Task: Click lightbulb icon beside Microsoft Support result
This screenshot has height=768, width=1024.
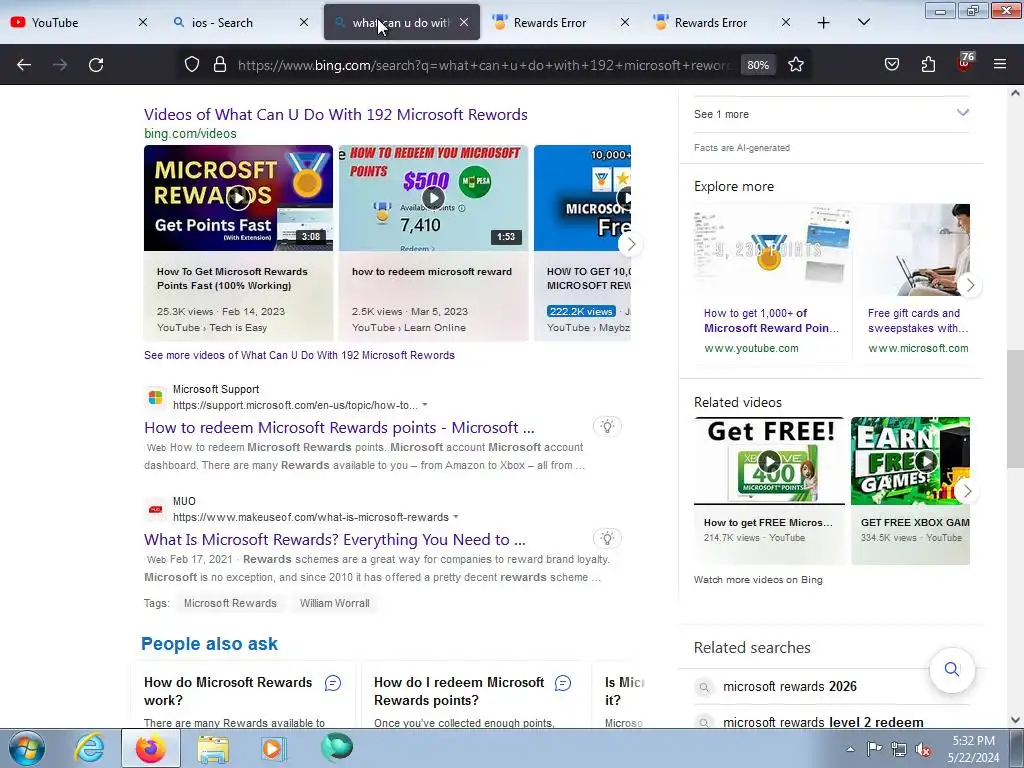Action: coord(607,426)
